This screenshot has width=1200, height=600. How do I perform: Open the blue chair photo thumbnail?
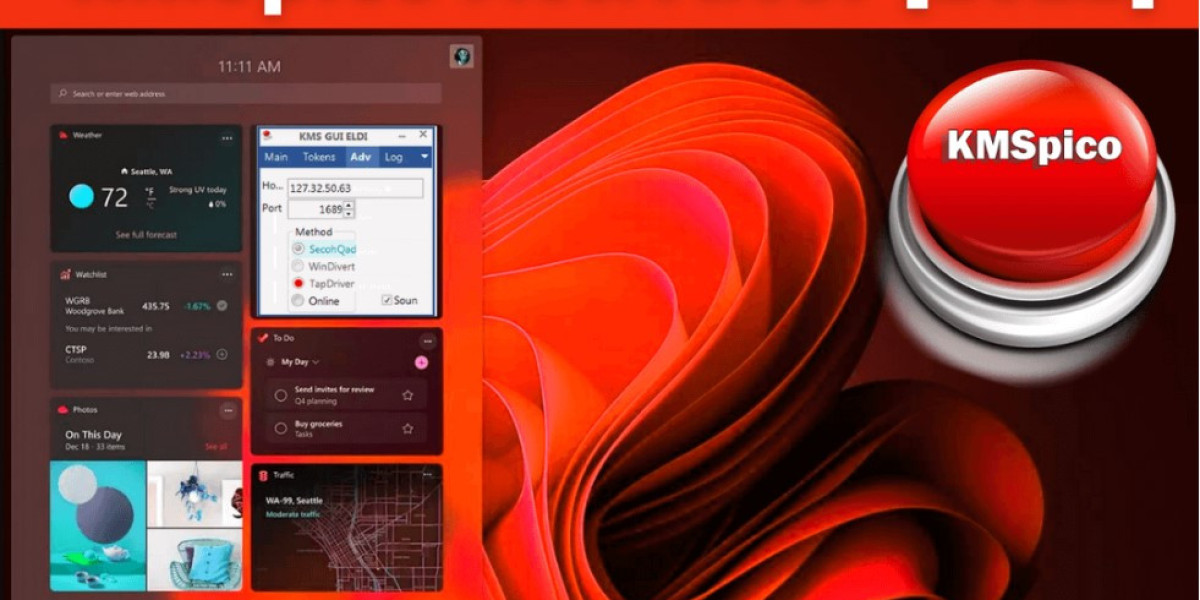tap(195, 561)
